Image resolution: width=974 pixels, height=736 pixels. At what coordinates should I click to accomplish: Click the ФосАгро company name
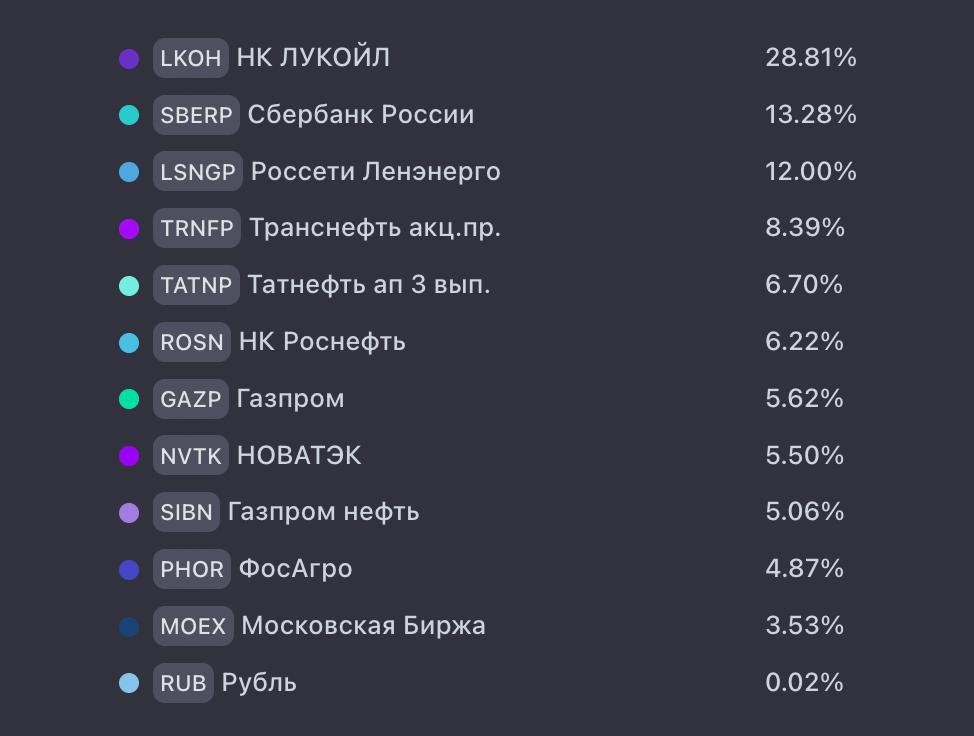pyautogui.click(x=295, y=569)
